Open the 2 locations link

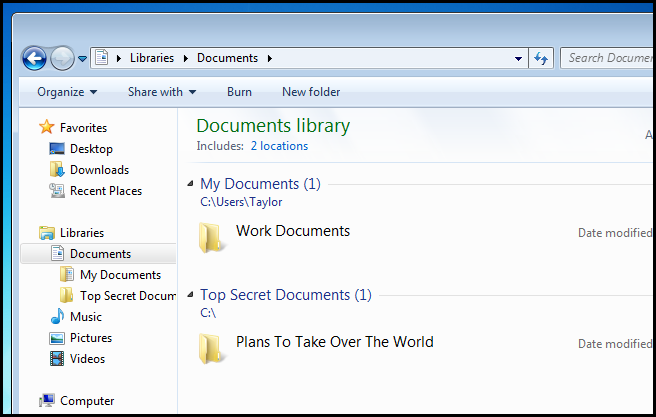279,146
